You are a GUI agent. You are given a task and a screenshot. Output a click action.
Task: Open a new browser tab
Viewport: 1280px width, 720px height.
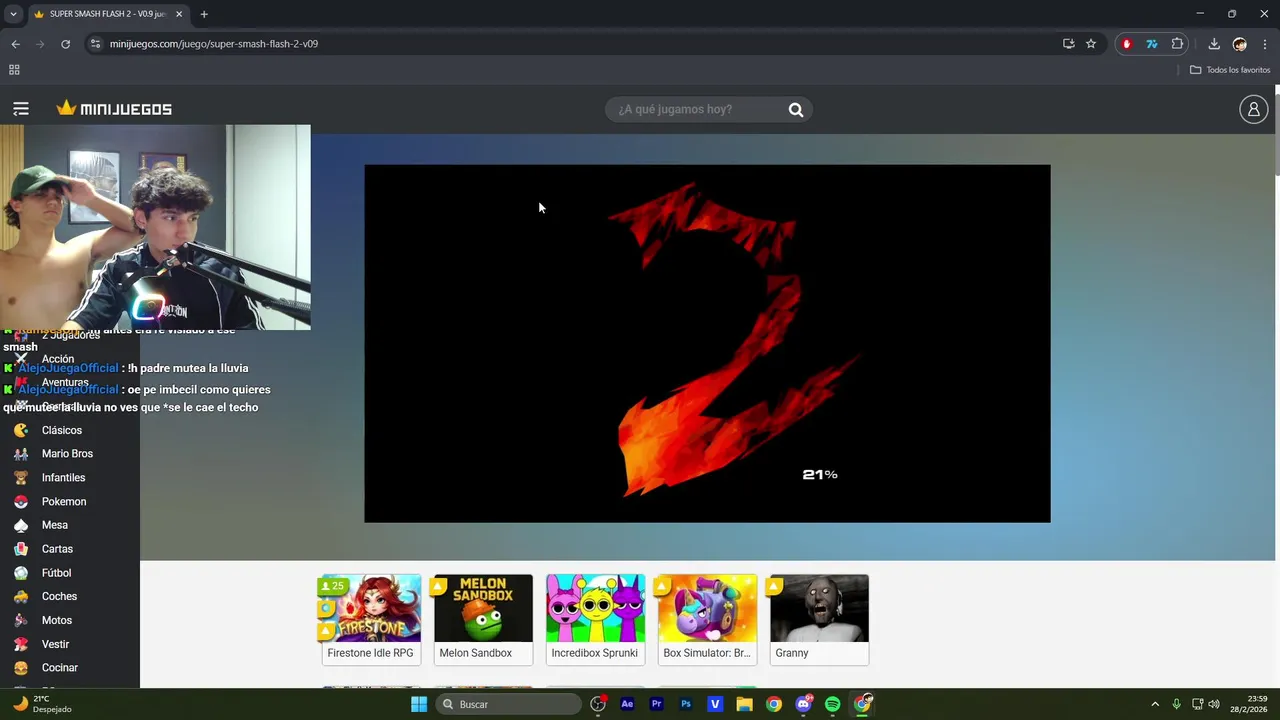[x=204, y=14]
